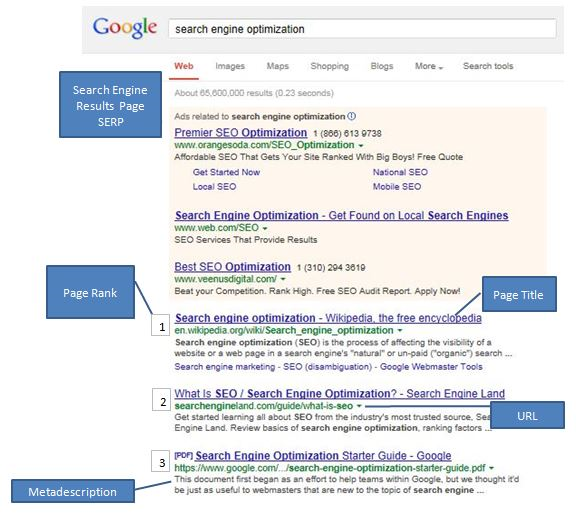The image size is (576, 517).
Task: Click the Search engine marketing sublink
Action: [224, 367]
